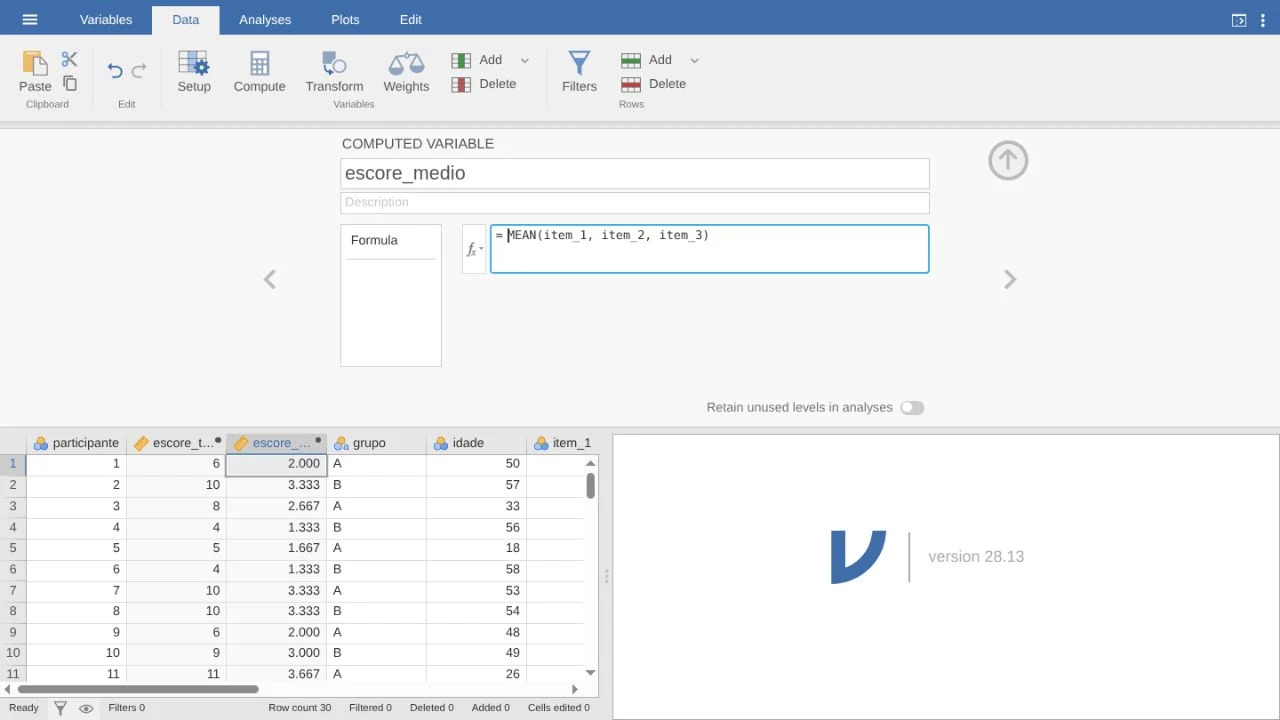The width and height of the screenshot is (1280, 720).
Task: Click the Description input field
Action: tap(635, 202)
